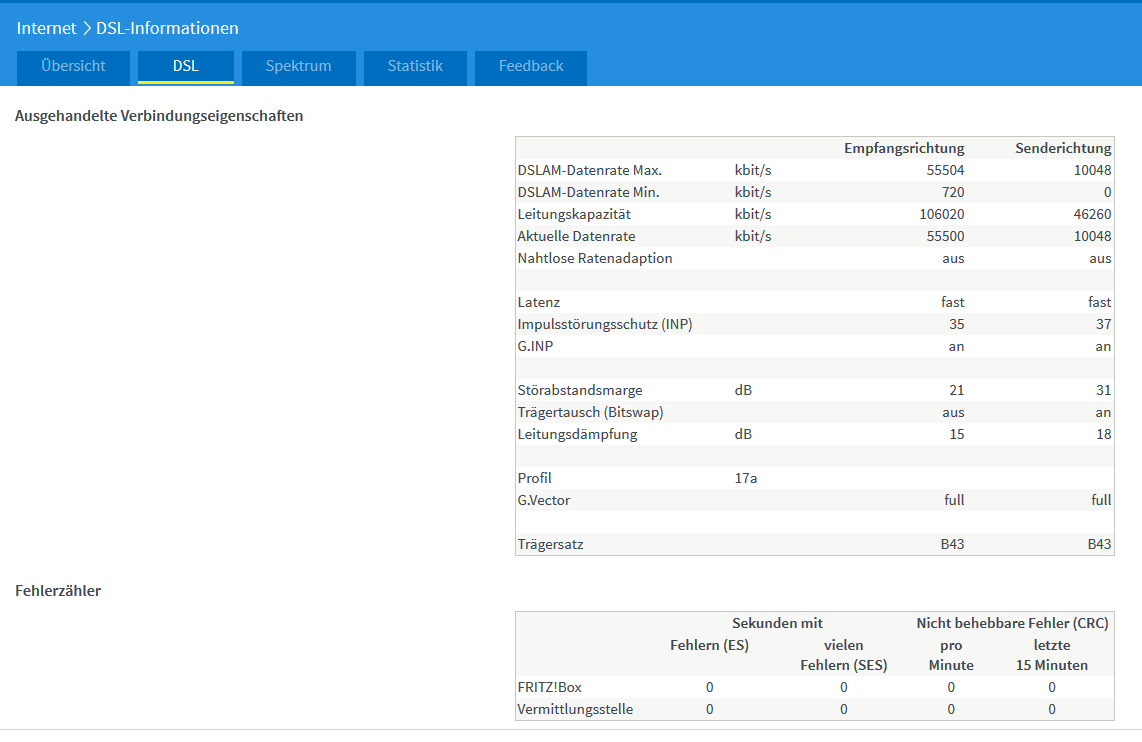Select the Leitungskapazität label
The height and width of the screenshot is (742, 1142).
click(x=574, y=214)
